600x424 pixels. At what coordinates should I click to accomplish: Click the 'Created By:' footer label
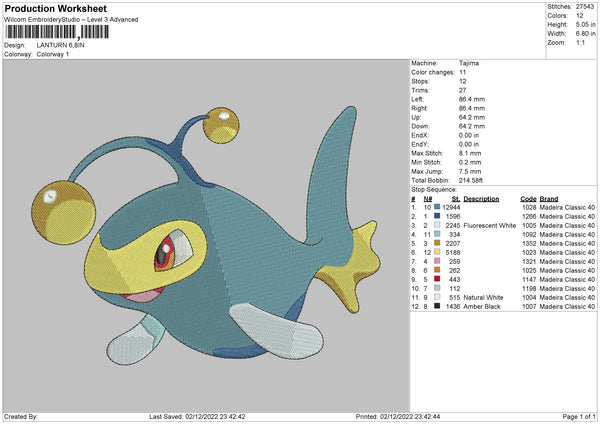tap(21, 416)
